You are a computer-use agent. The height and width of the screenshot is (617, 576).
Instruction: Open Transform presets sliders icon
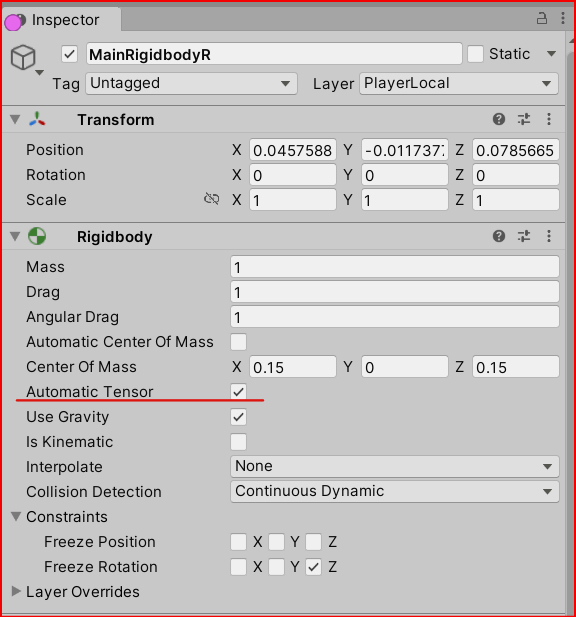524,119
